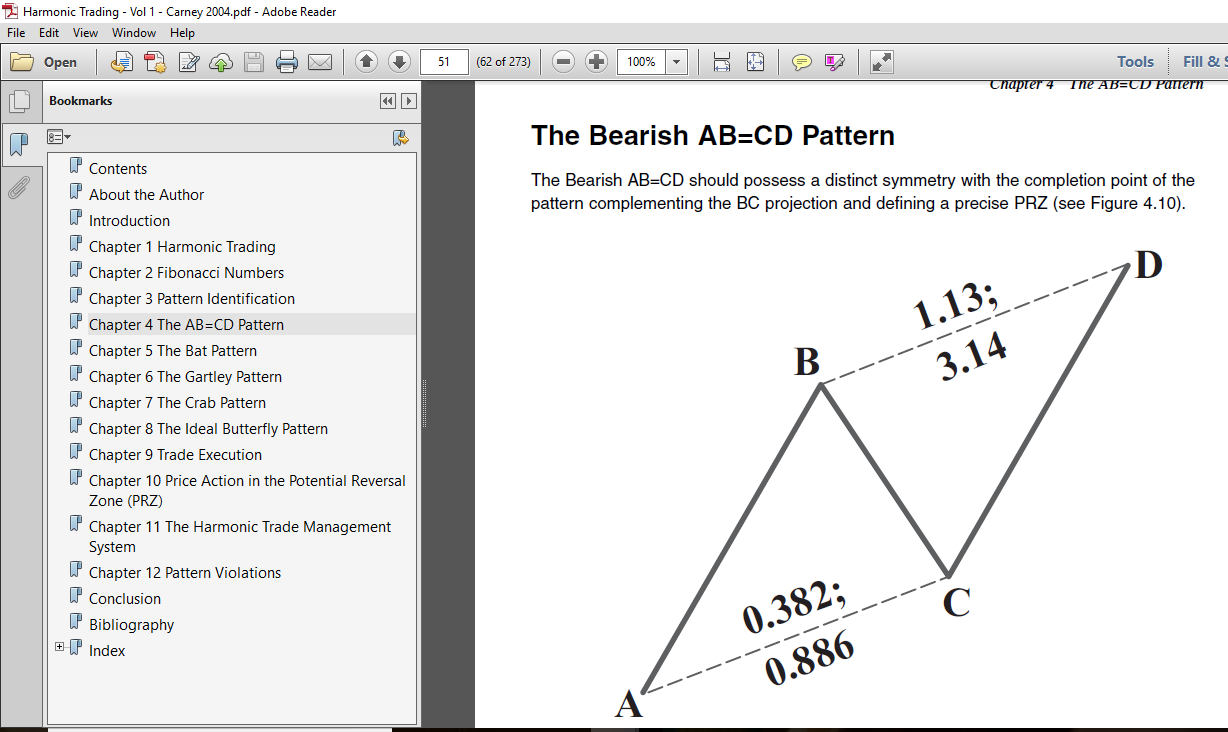Click the Print file icon
Viewport: 1228px width, 732px height.
(287, 62)
